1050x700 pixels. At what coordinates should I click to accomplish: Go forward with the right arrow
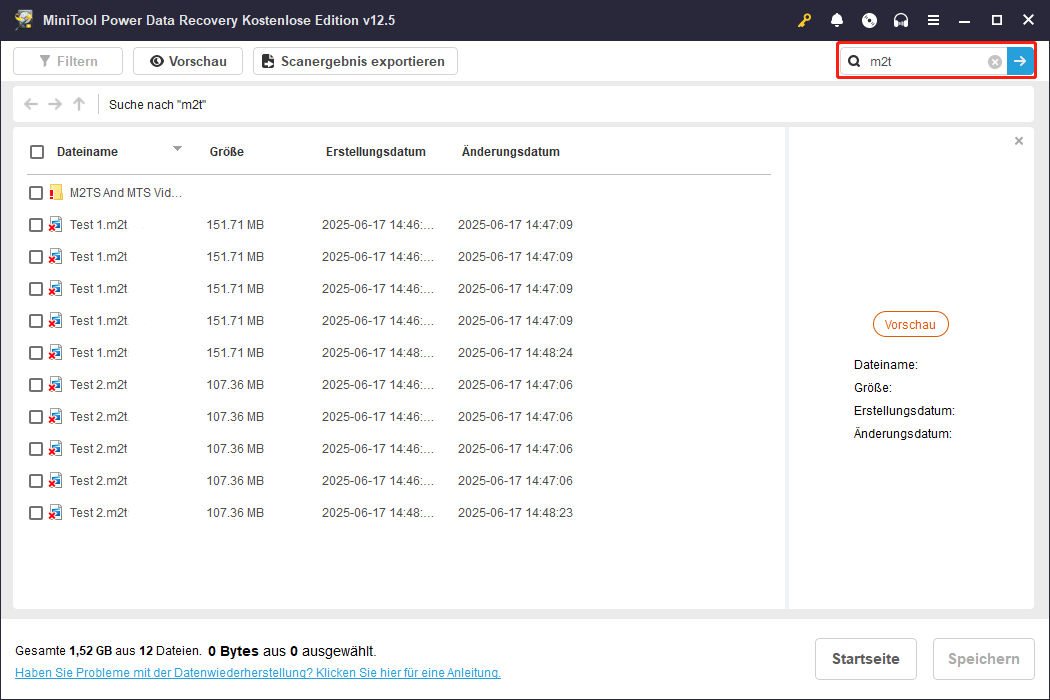point(55,104)
